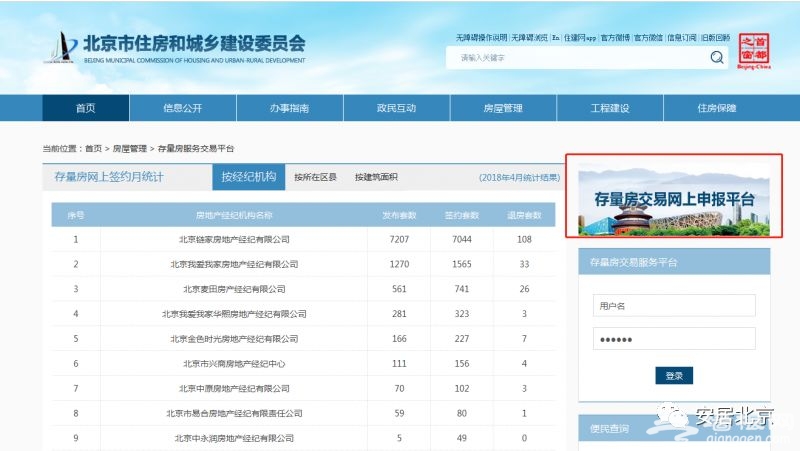Click the password input field
The height and width of the screenshot is (451, 800).
click(x=674, y=339)
